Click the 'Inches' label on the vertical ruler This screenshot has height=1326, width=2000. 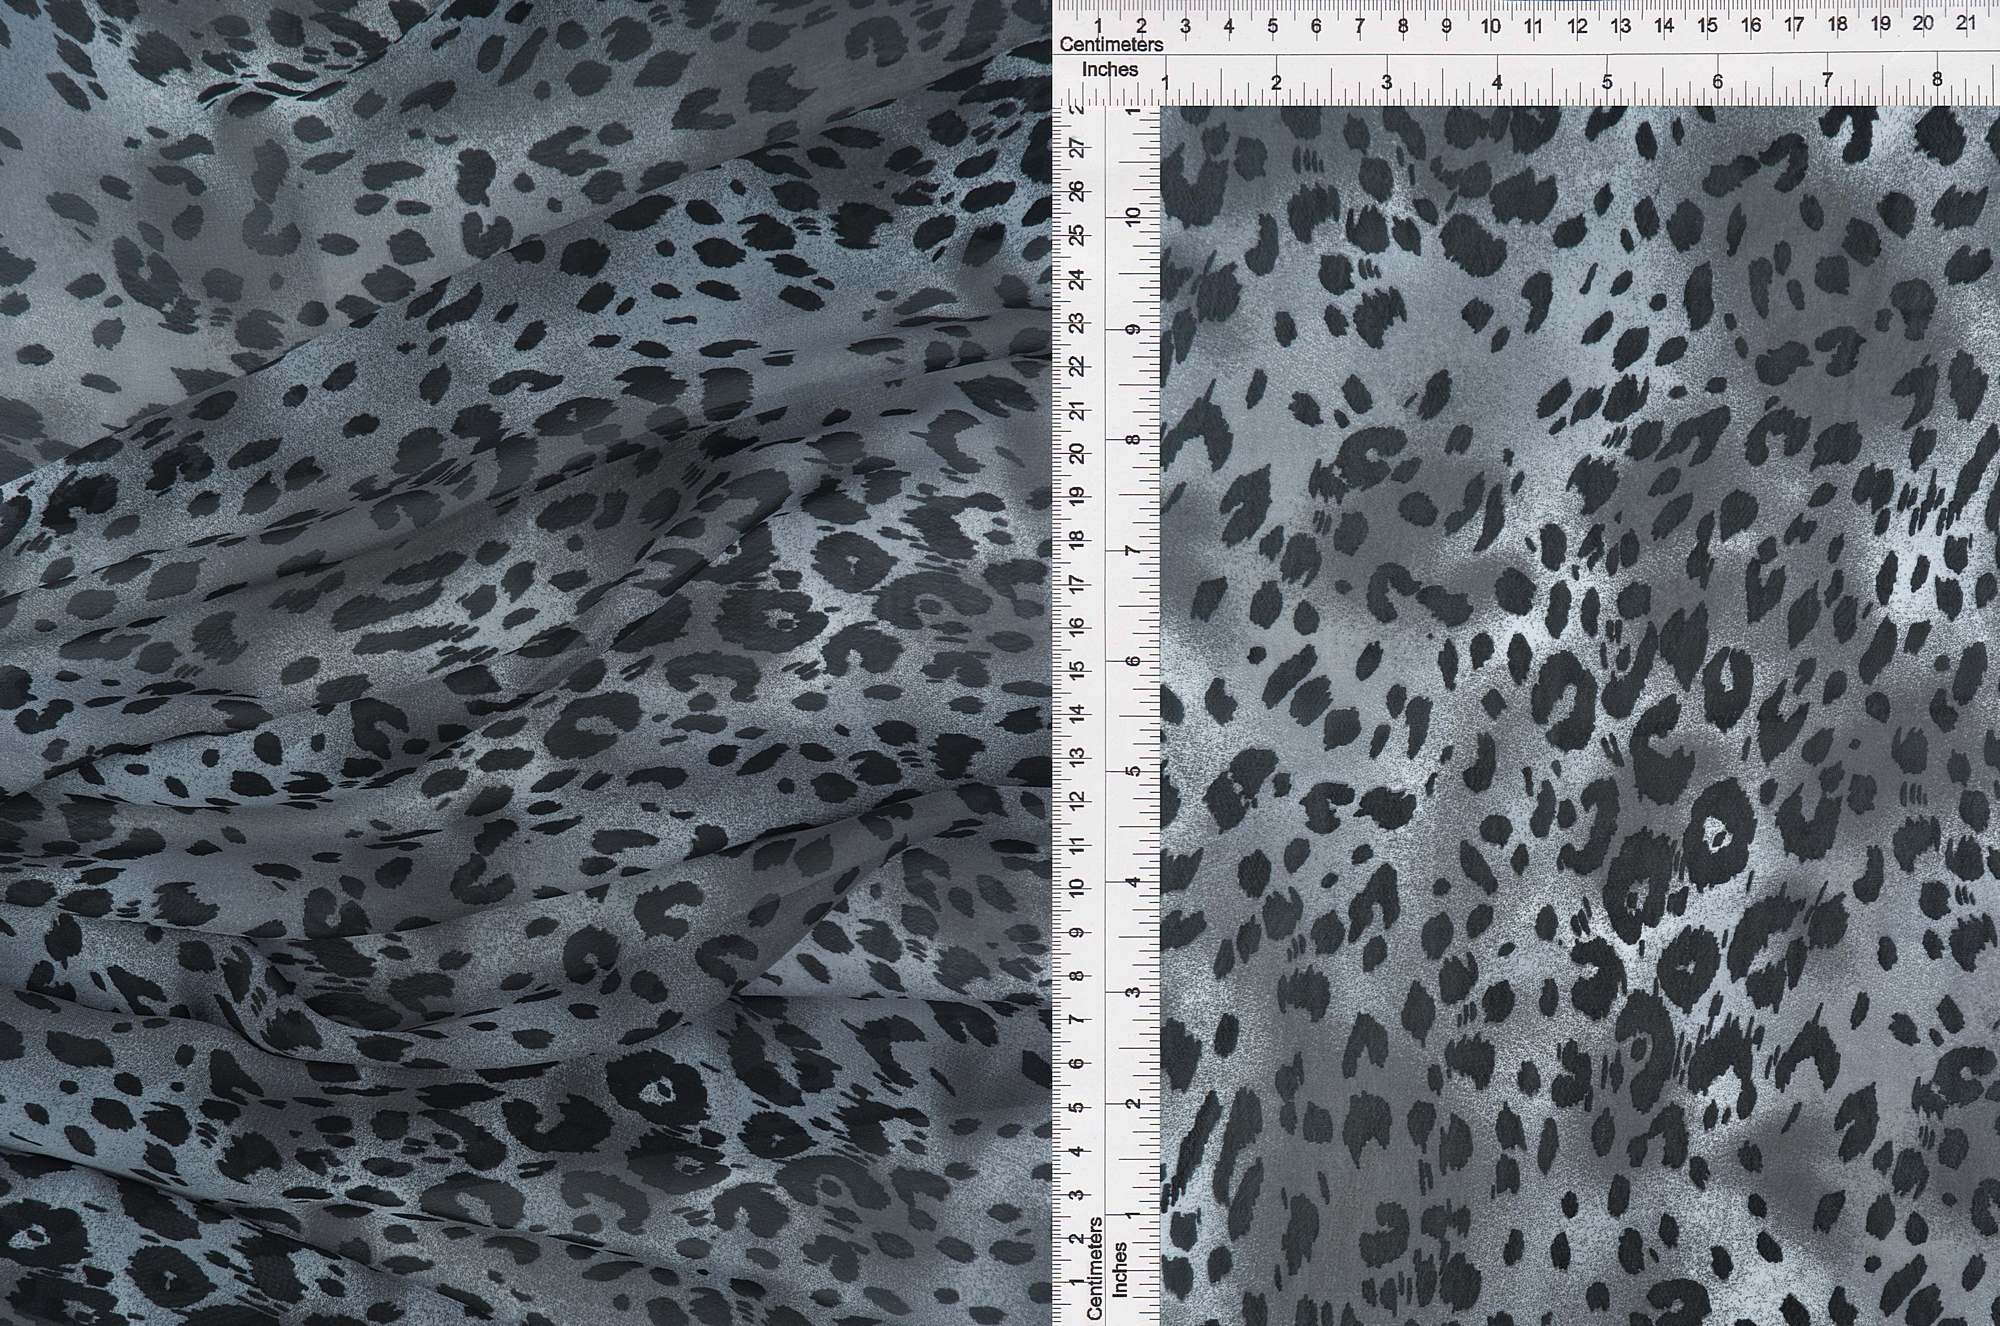click(x=1120, y=1270)
